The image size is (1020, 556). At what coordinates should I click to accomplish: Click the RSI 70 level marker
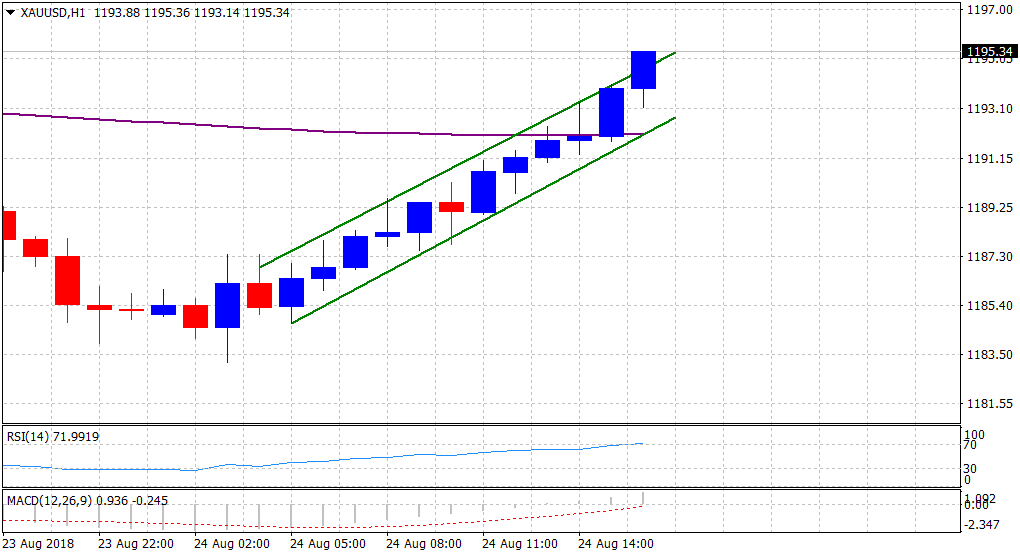tap(969, 445)
